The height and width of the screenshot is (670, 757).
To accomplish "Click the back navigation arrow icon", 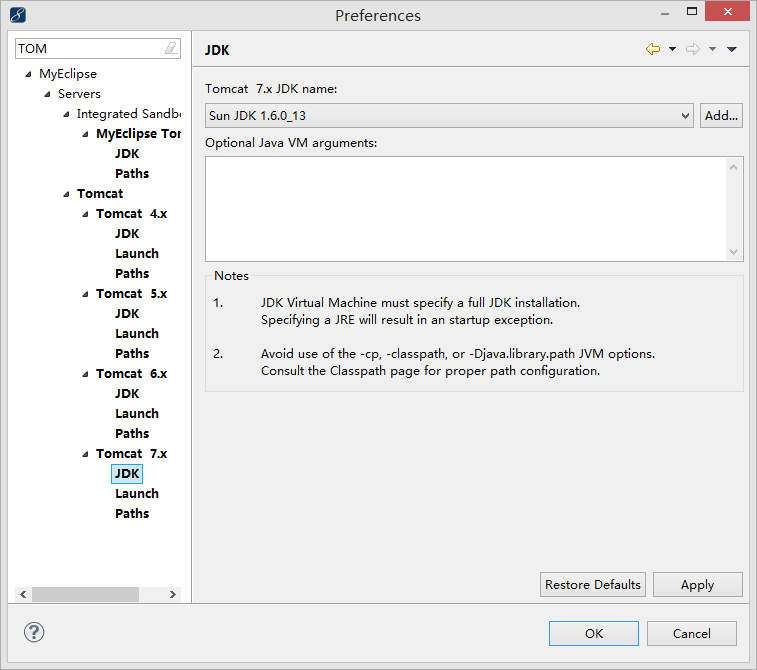I will click(x=653, y=49).
